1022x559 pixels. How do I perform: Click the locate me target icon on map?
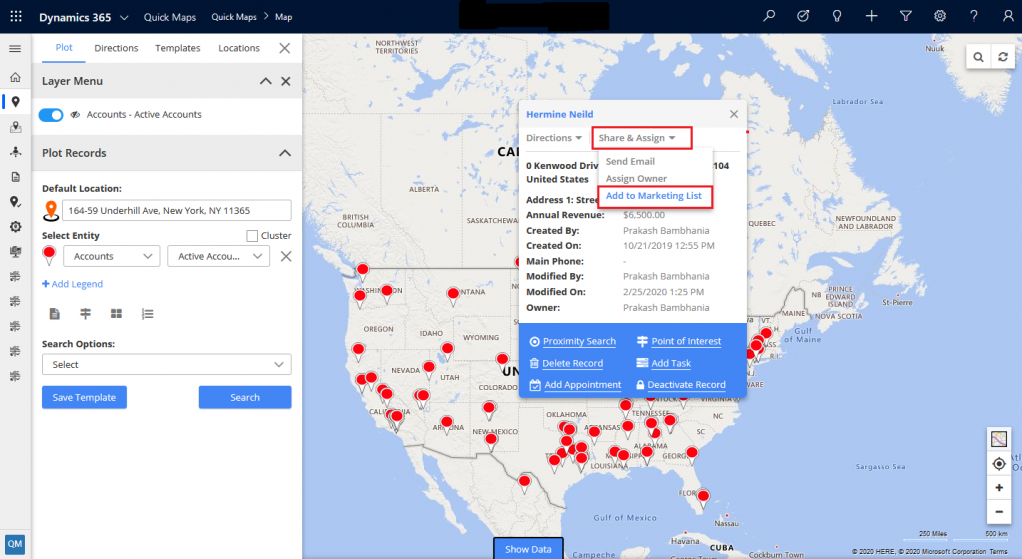tap(999, 464)
